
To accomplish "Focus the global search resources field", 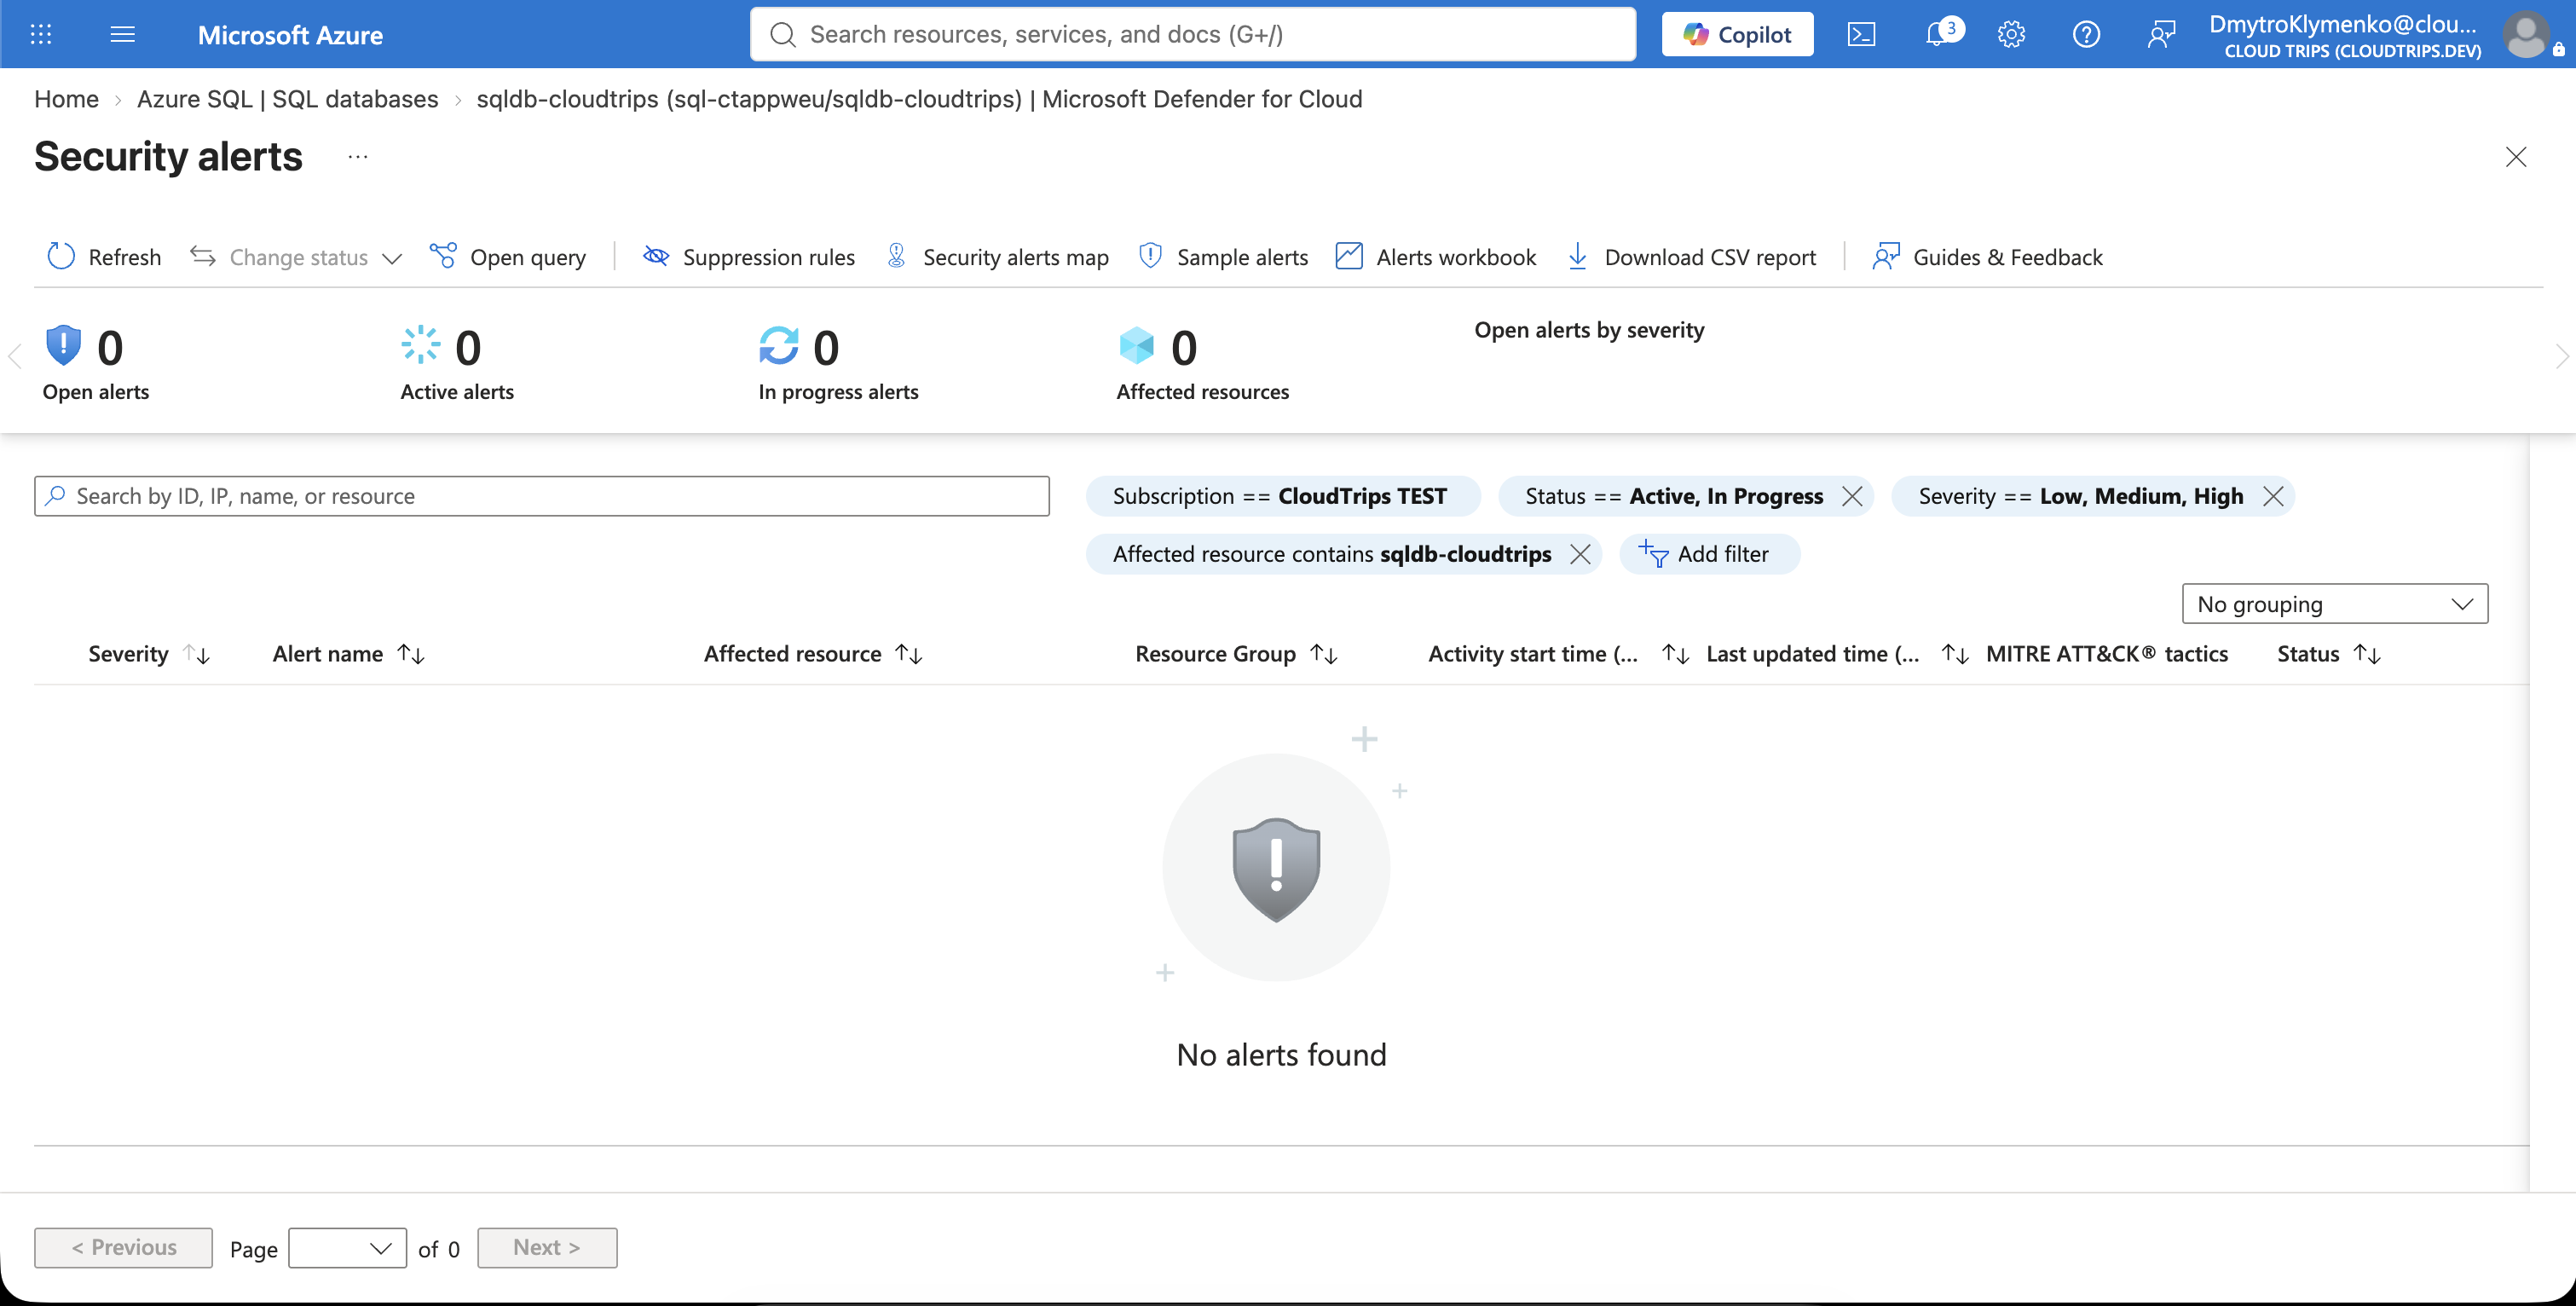I will [x=1193, y=34].
